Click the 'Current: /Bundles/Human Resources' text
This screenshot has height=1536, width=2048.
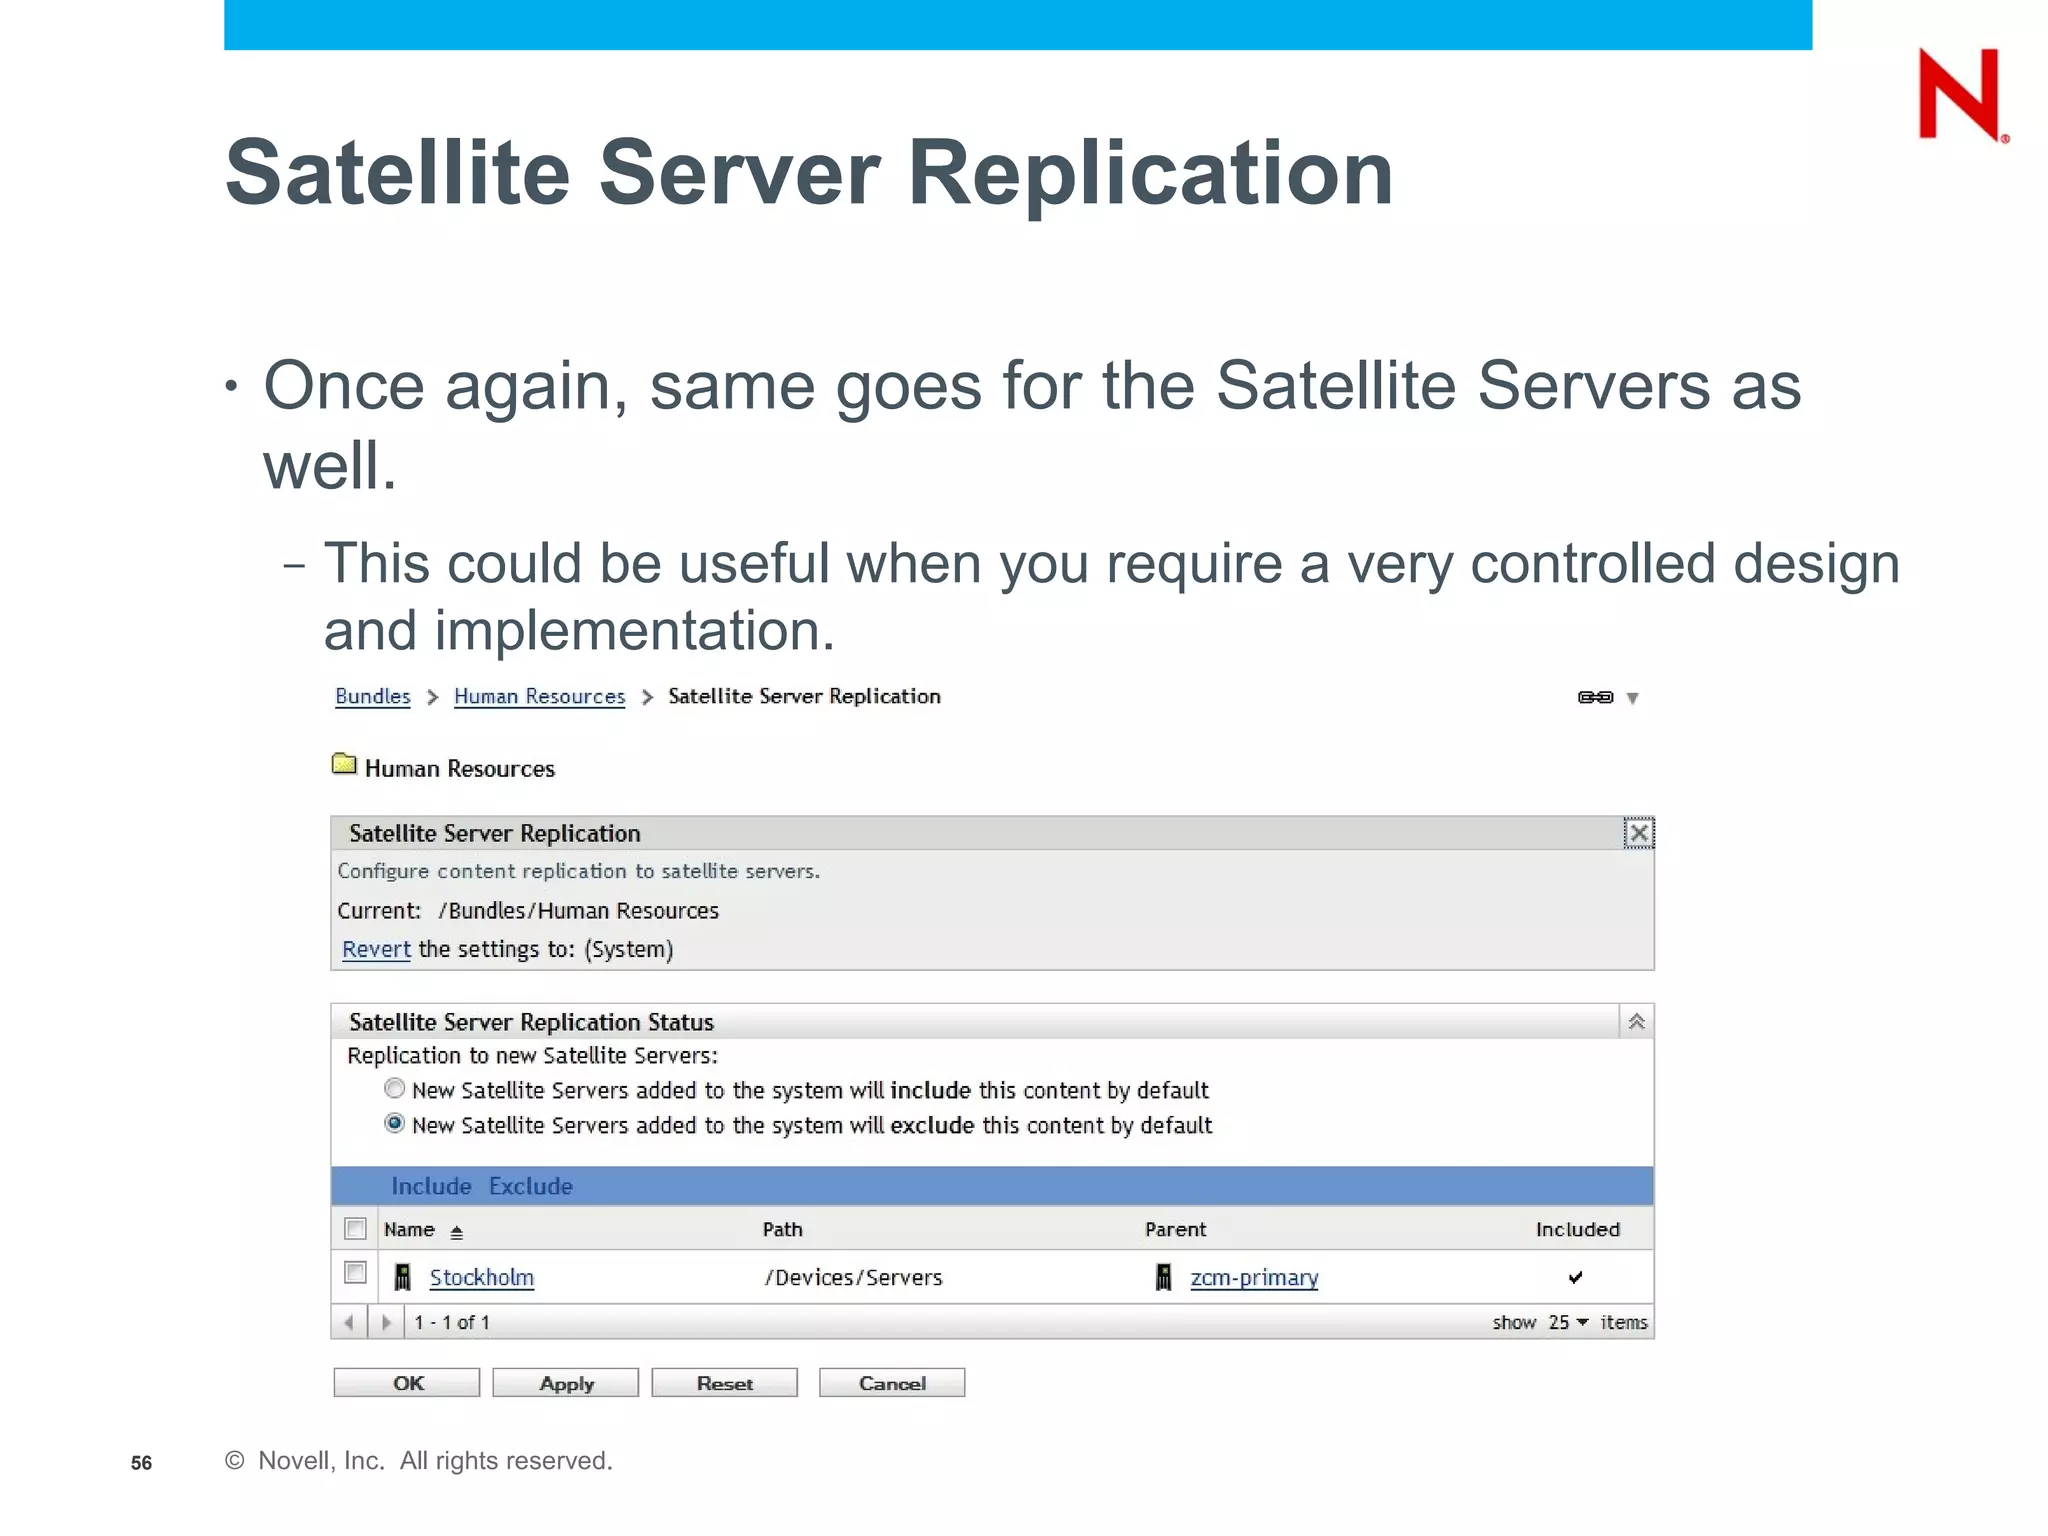(x=528, y=910)
